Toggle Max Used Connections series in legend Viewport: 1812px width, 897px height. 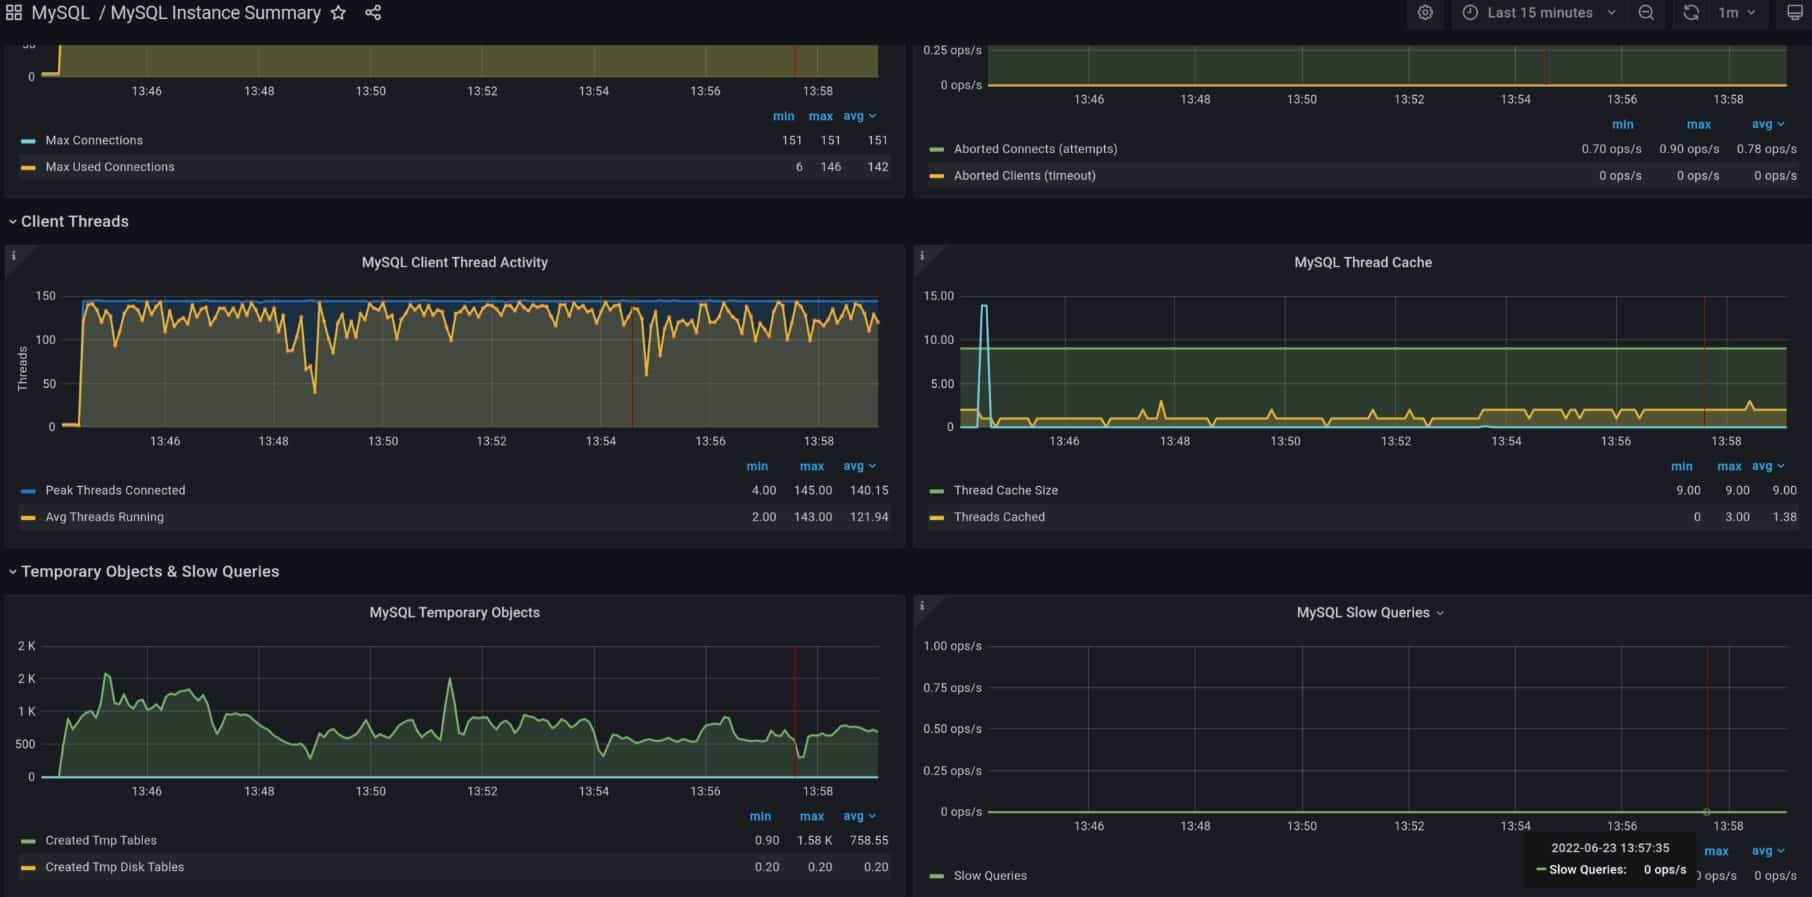coord(110,167)
